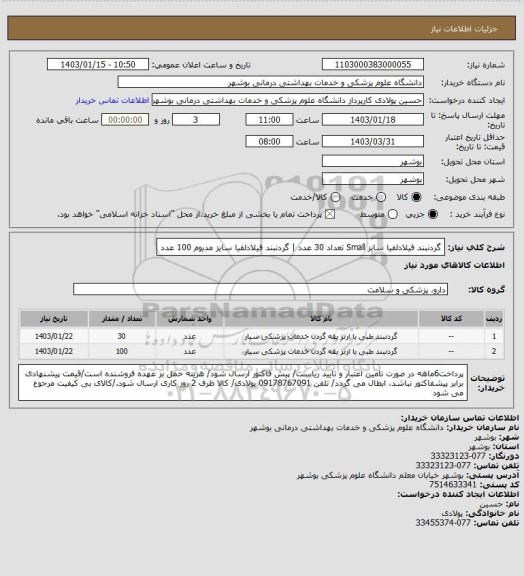Image resolution: width=524 pixels, height=576 pixels.
Task: Click the اطلاعات تماس سازمان خریدار heading
Action: click(460, 418)
